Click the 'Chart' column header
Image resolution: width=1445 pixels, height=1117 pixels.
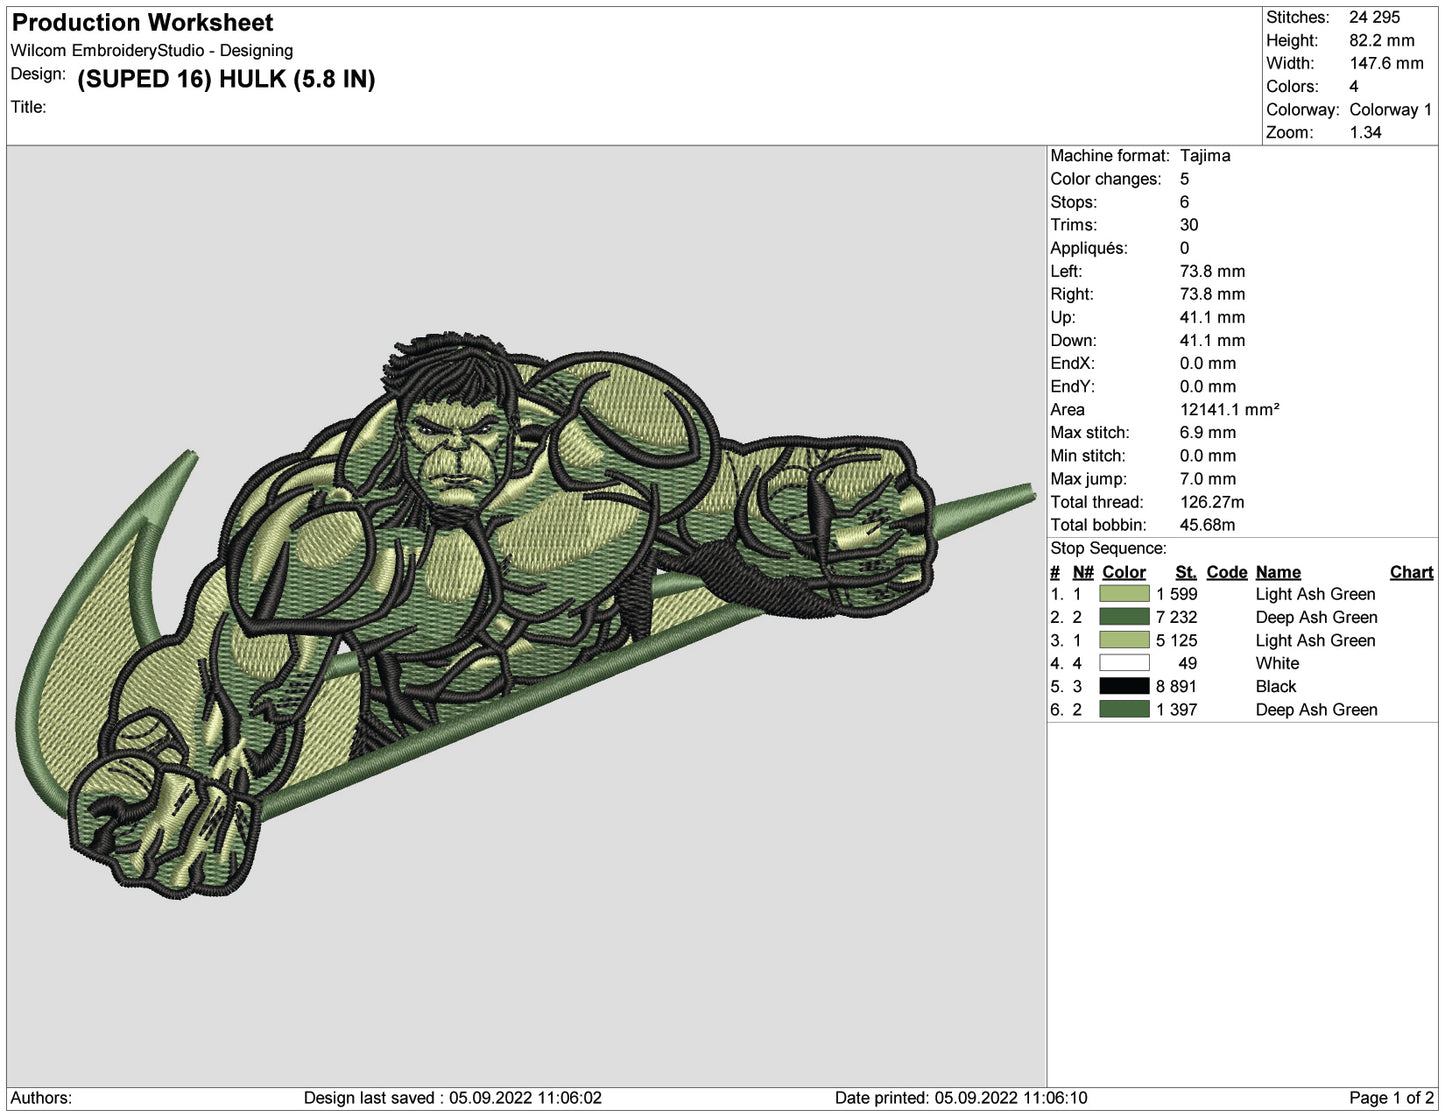1411,572
